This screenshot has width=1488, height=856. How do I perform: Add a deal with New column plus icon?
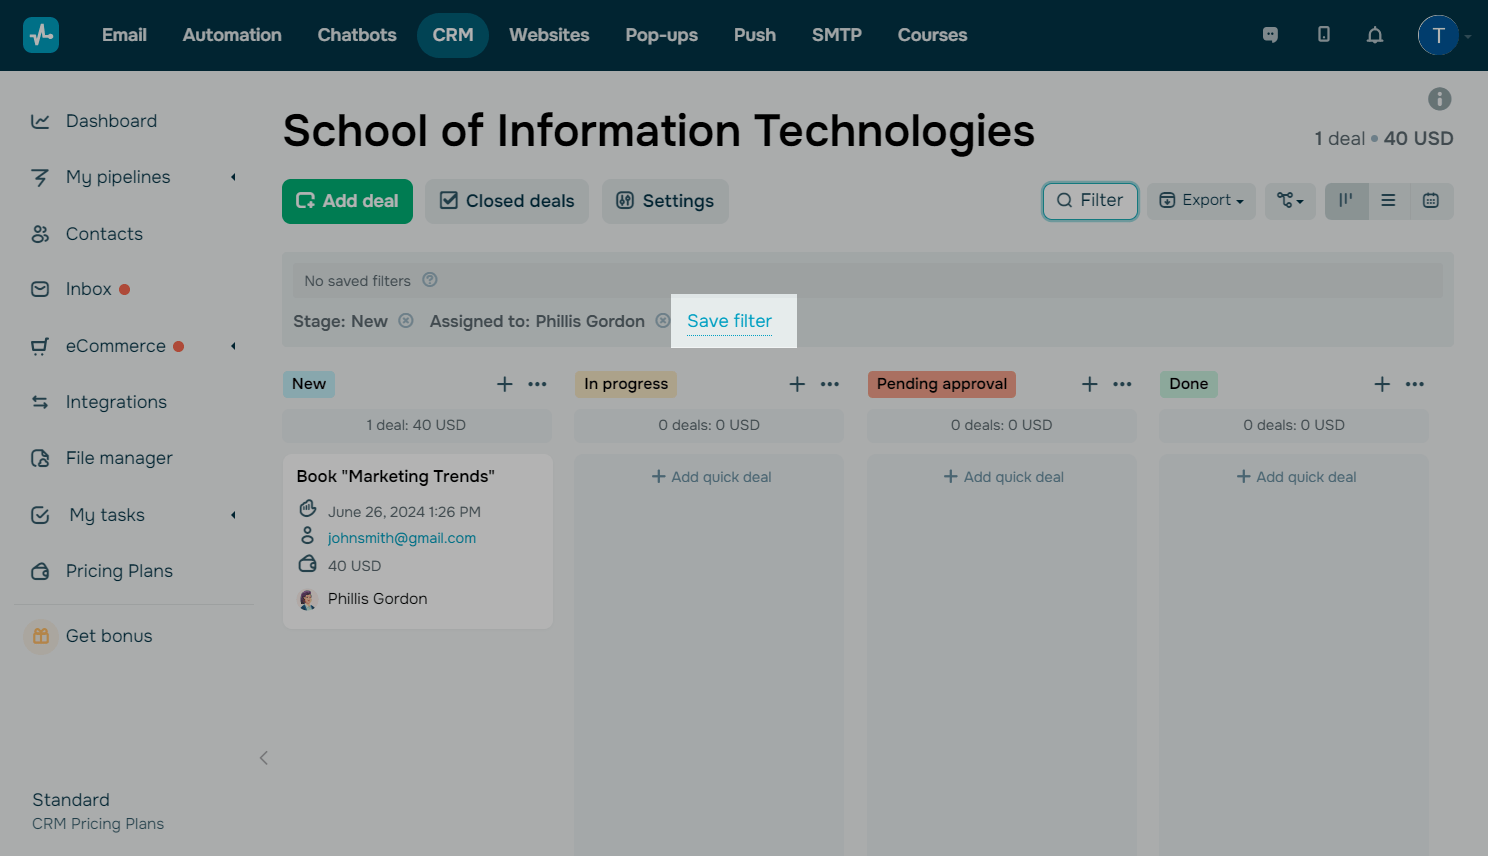(x=505, y=384)
